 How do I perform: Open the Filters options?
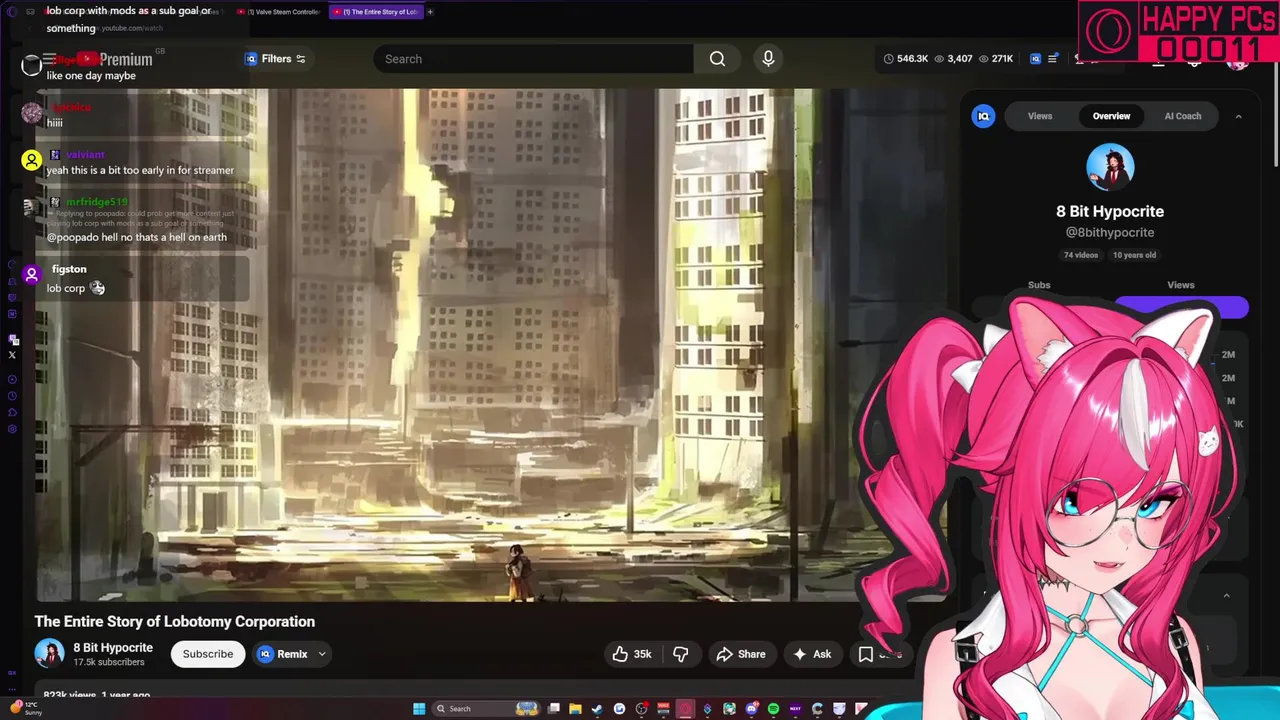(x=283, y=59)
